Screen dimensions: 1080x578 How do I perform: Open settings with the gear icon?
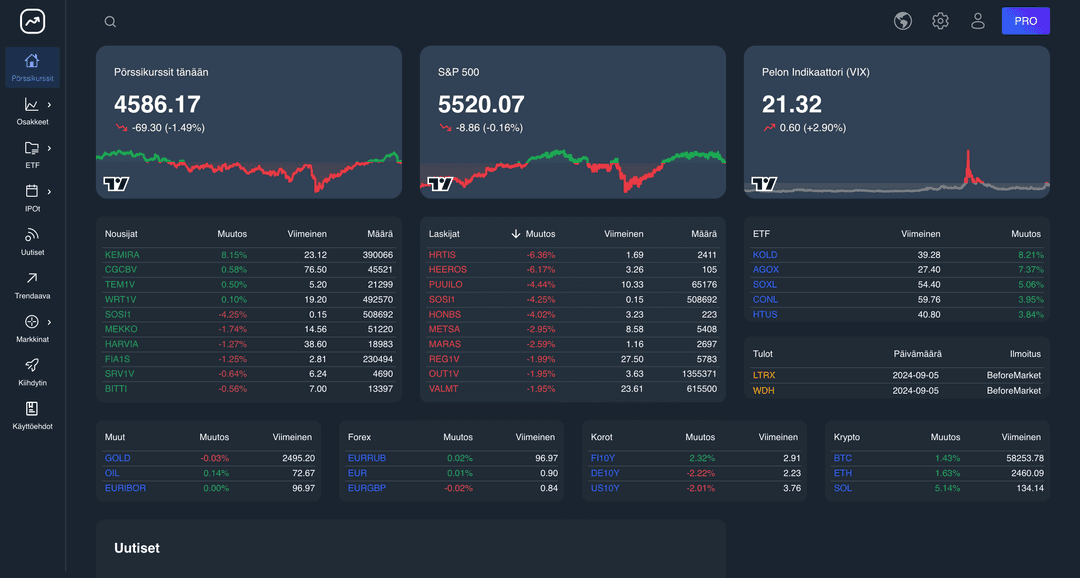tap(940, 21)
